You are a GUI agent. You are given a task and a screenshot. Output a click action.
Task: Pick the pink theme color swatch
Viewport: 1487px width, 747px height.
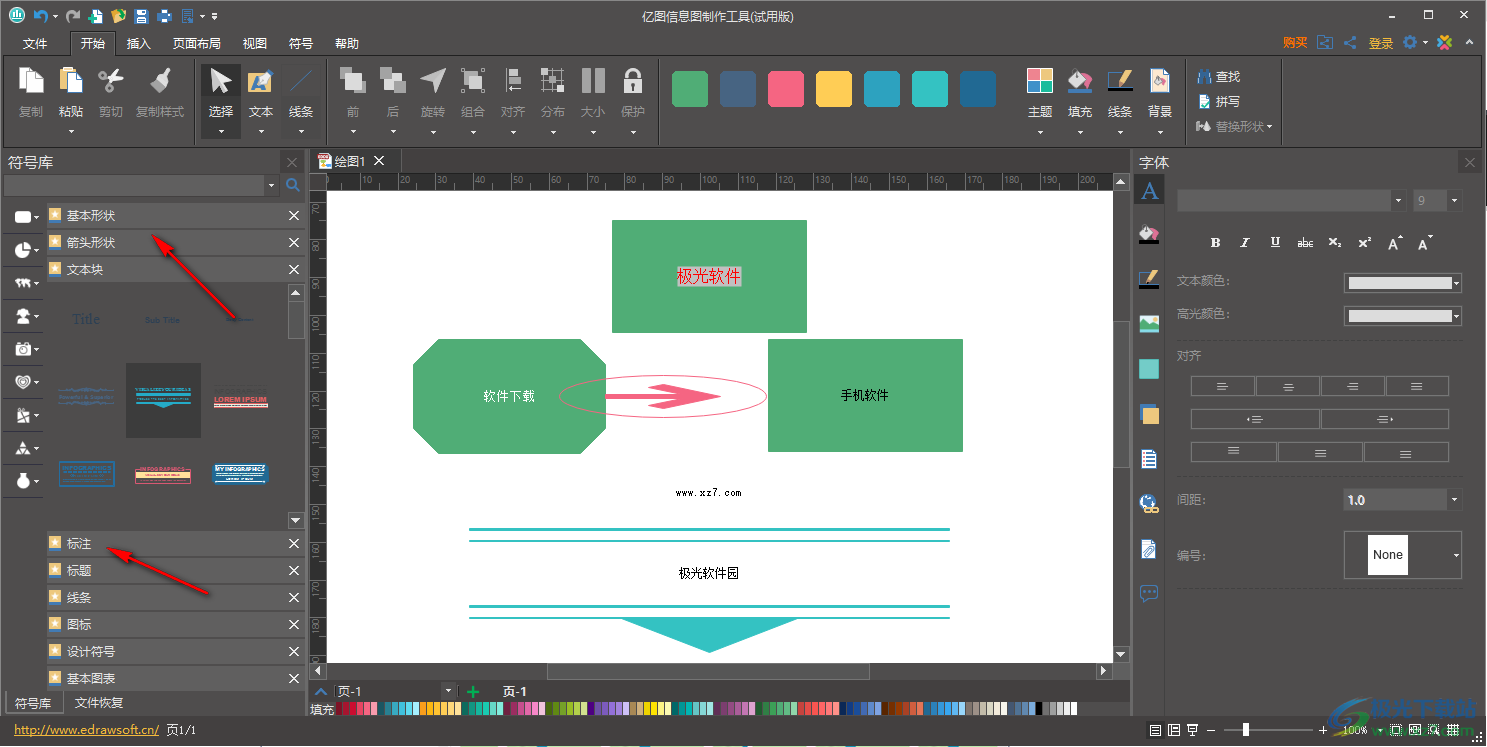(786, 89)
